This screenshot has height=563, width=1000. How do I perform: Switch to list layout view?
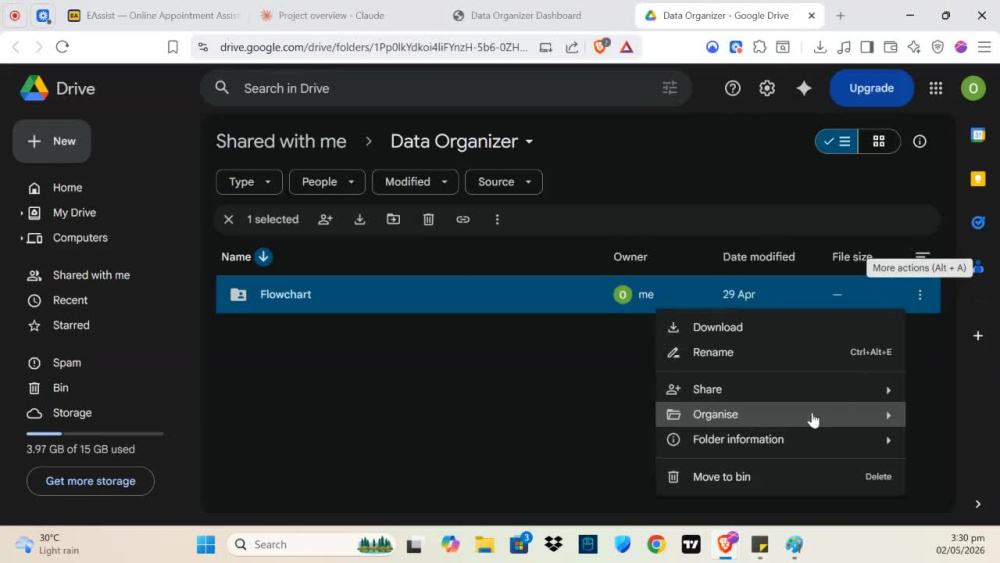point(837,142)
